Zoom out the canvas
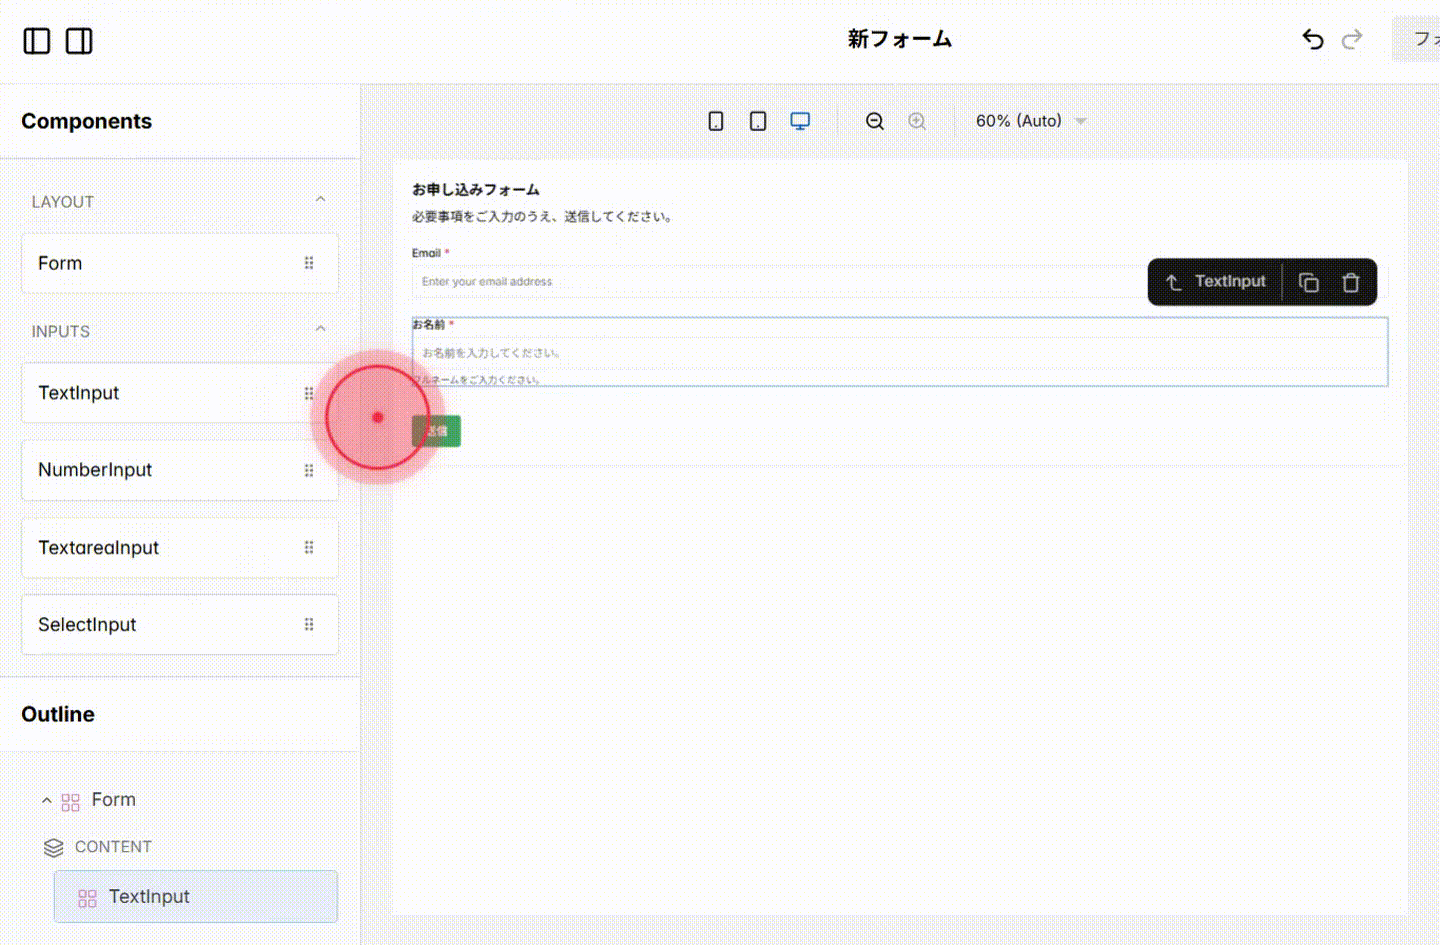This screenshot has width=1440, height=945. pyautogui.click(x=874, y=120)
